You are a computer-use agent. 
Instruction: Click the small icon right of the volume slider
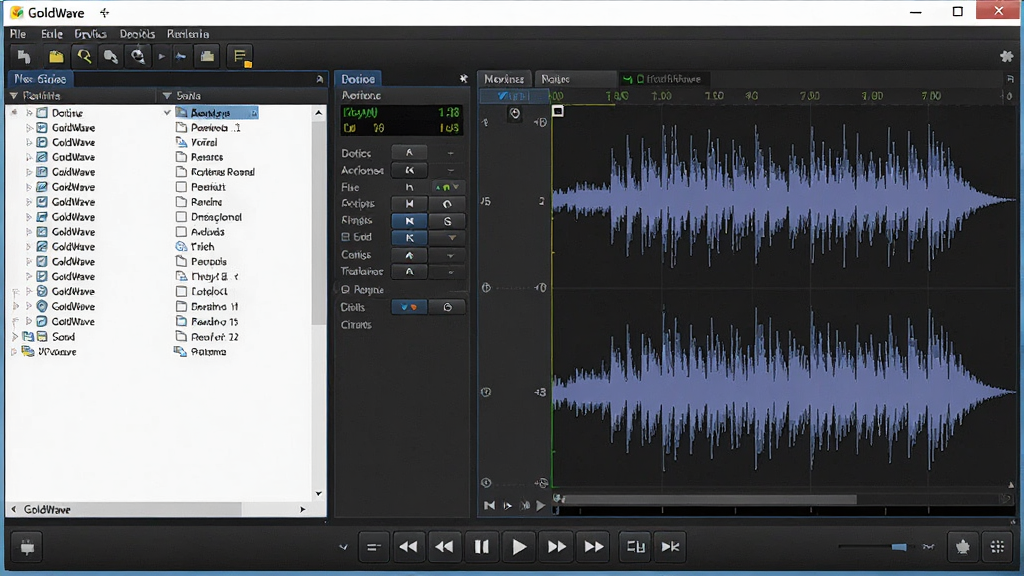pyautogui.click(x=928, y=547)
